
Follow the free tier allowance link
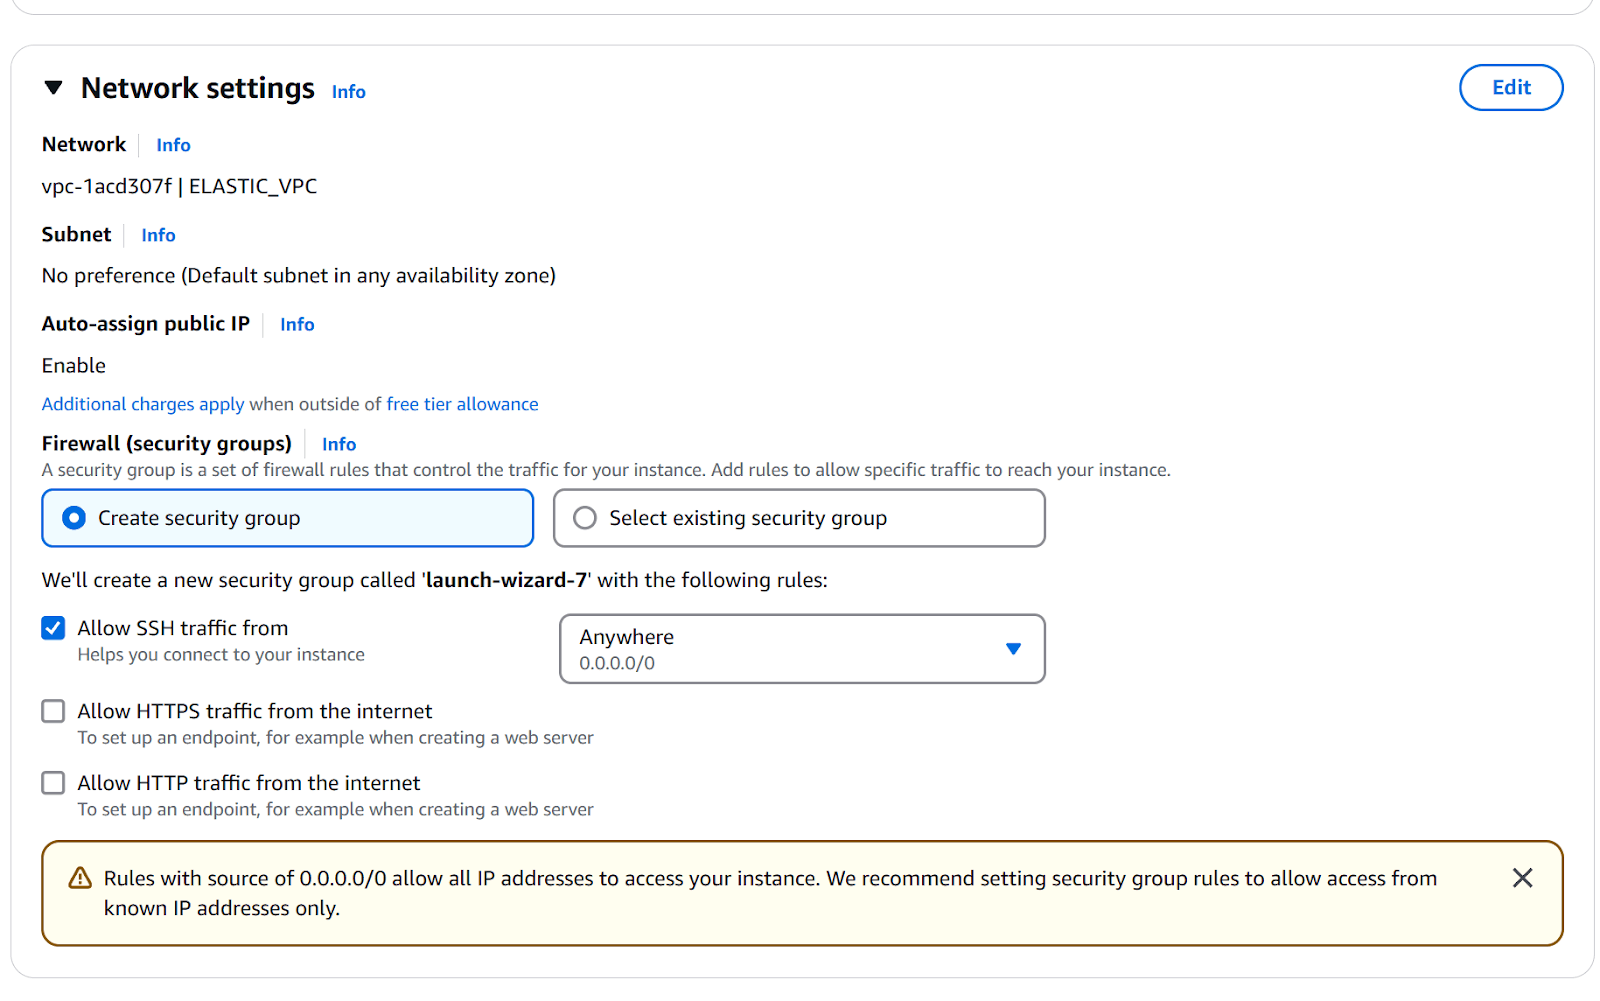[462, 404]
